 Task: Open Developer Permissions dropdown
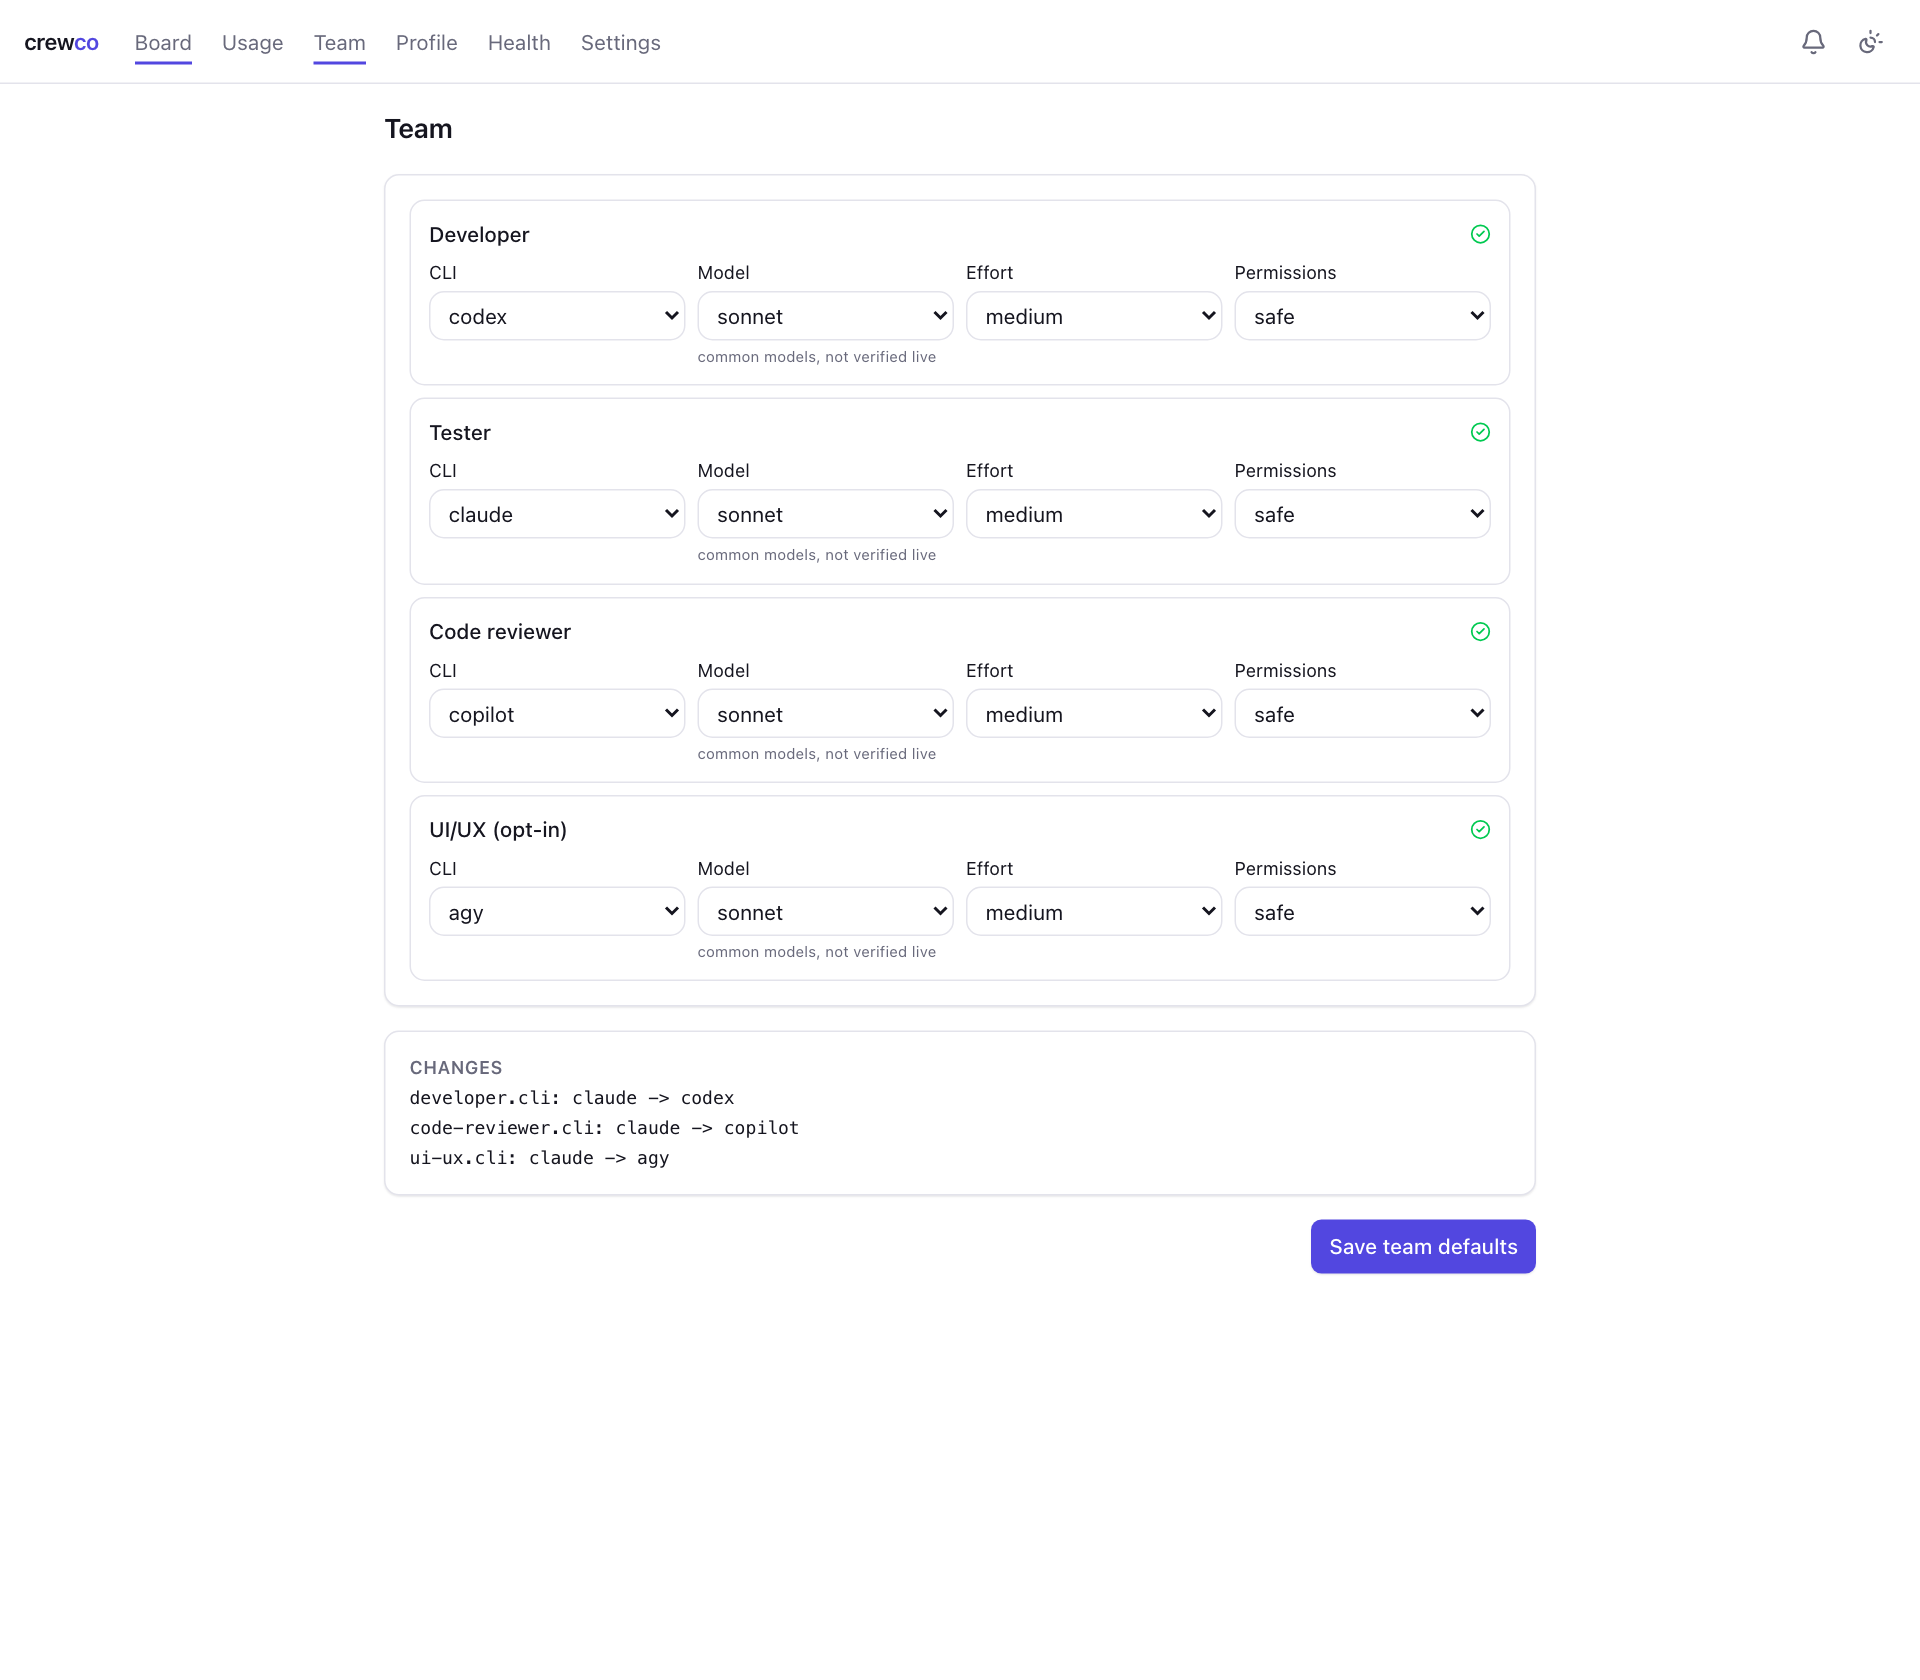pos(1362,316)
